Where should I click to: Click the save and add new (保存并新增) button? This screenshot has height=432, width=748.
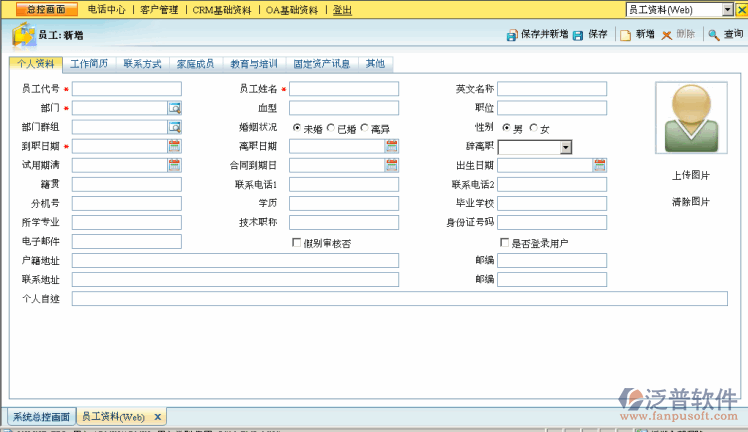point(544,34)
